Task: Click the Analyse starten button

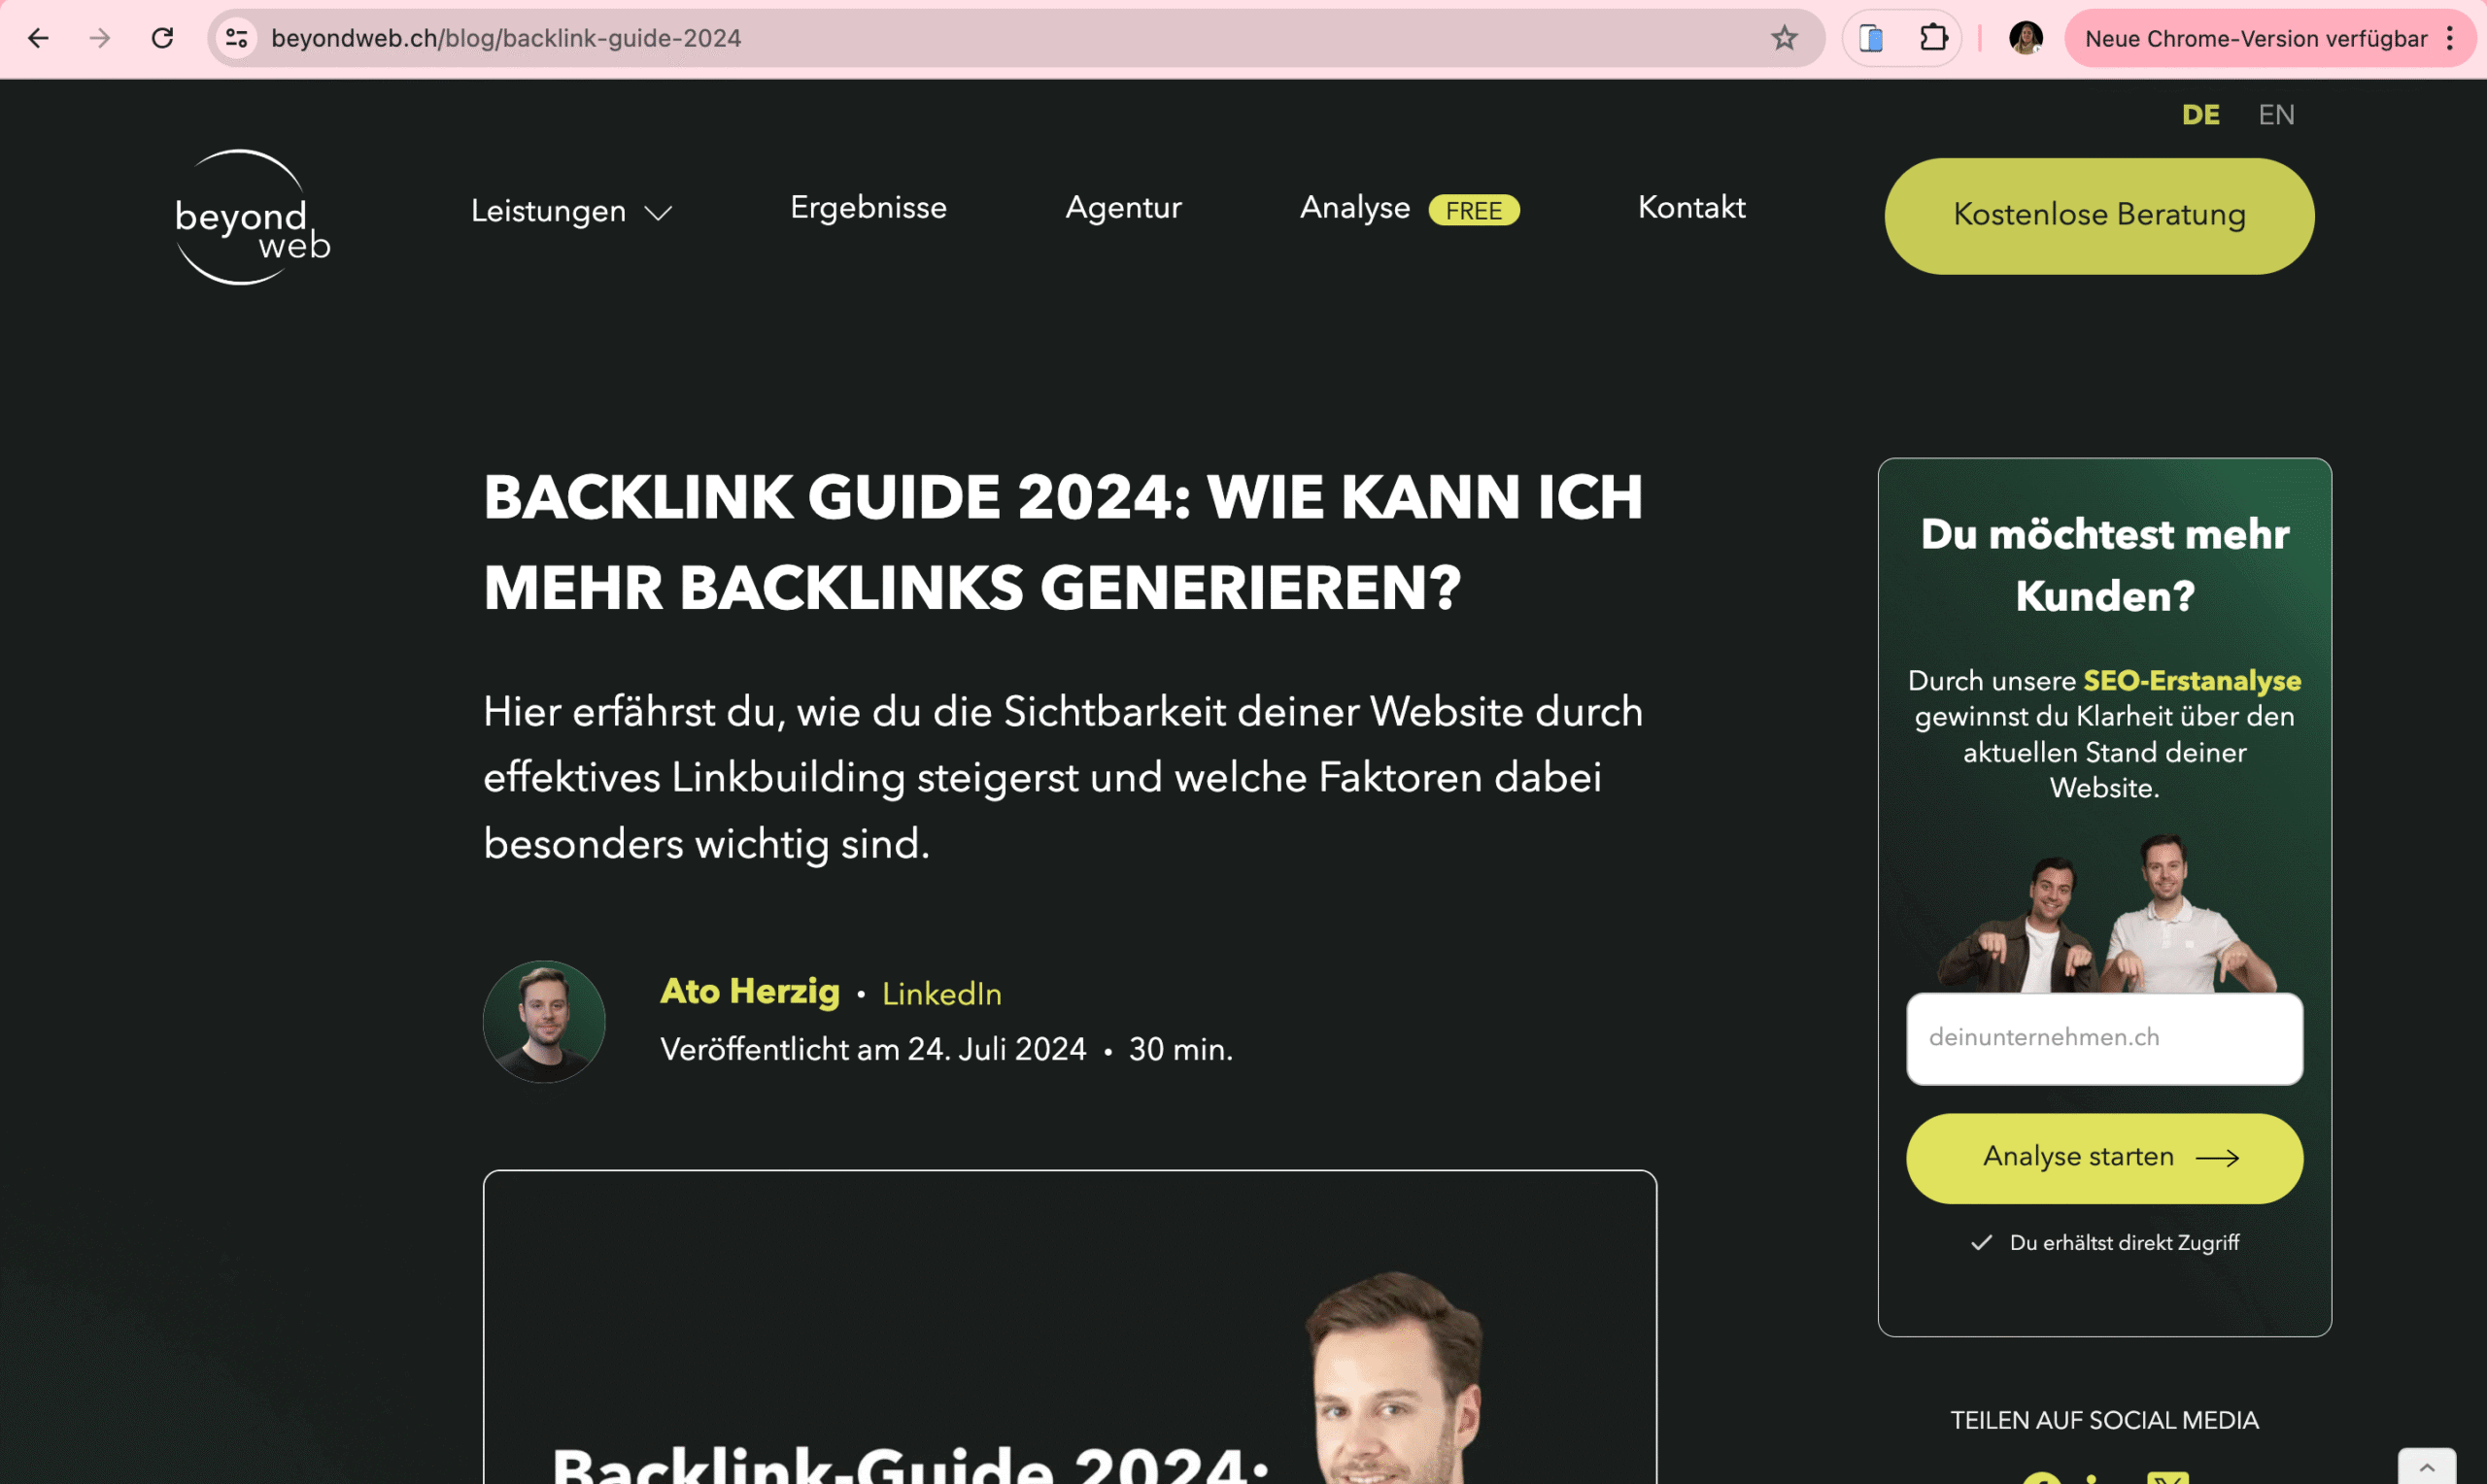Action: pyautogui.click(x=2104, y=1158)
